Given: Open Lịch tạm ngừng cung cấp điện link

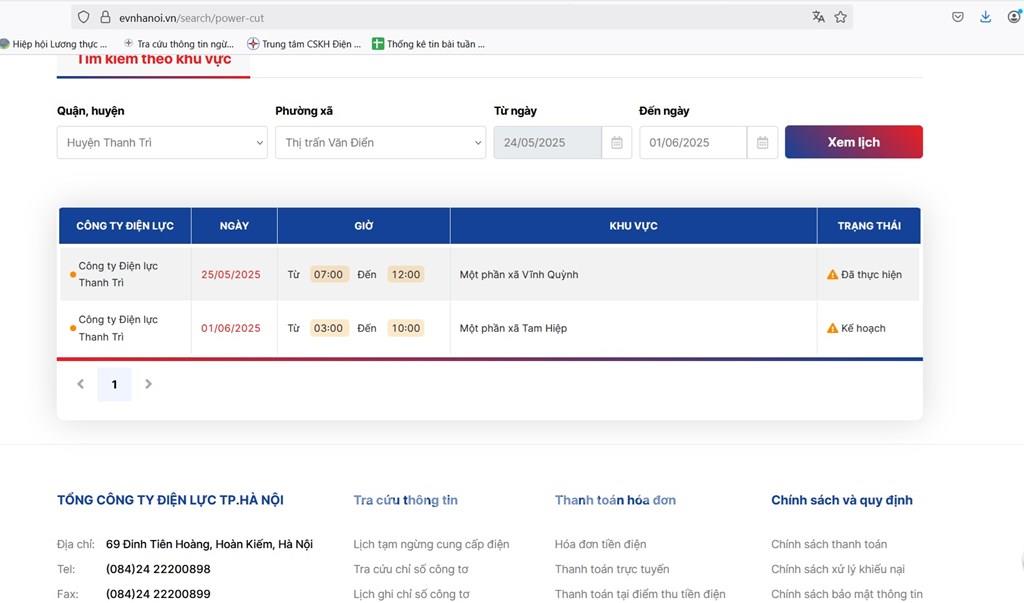Looking at the screenshot, I should [431, 544].
